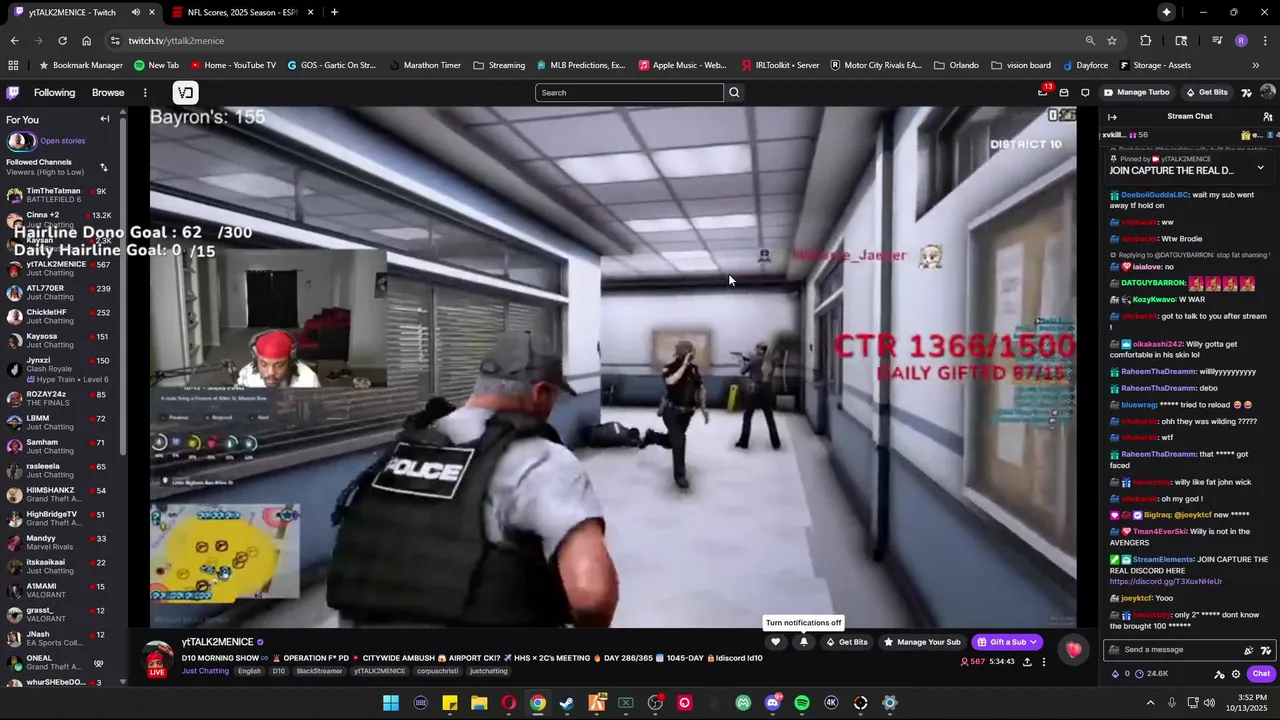
Task: Mute the Twitch tab audio
Action: pos(135,12)
